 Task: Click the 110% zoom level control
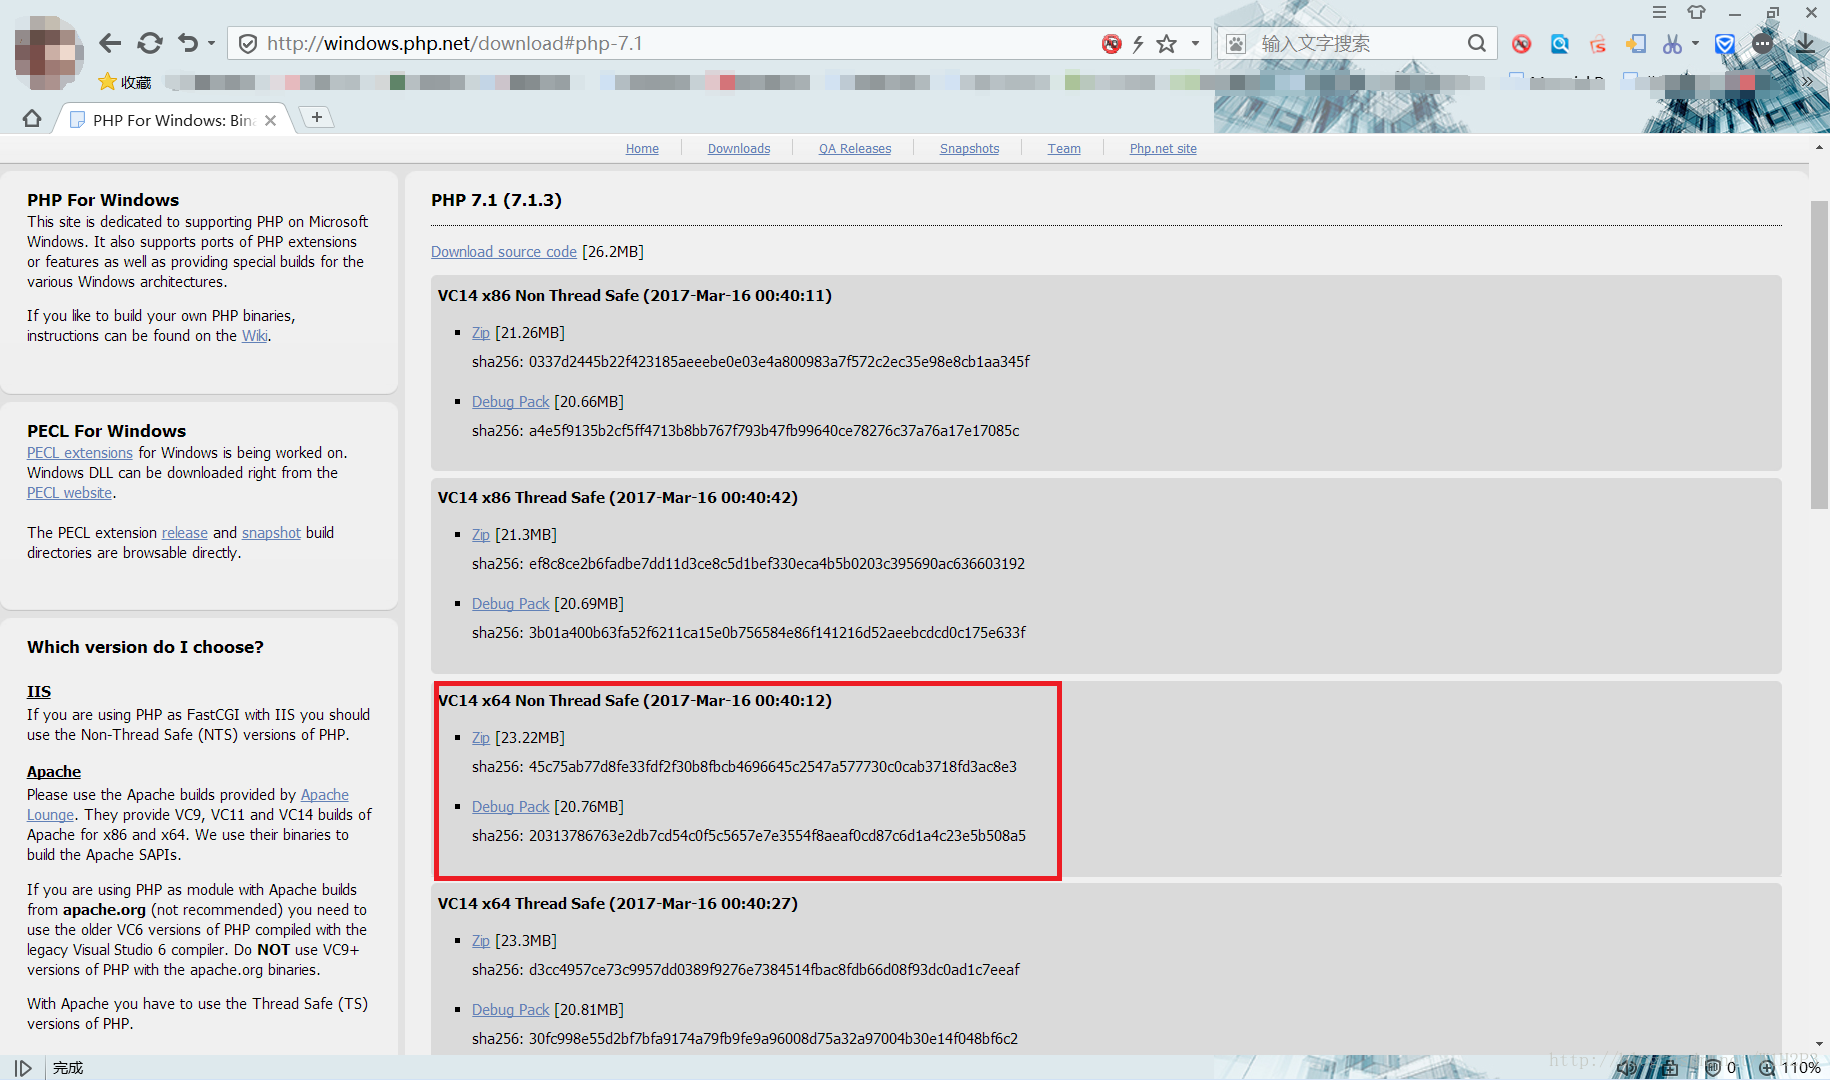[x=1791, y=1068]
